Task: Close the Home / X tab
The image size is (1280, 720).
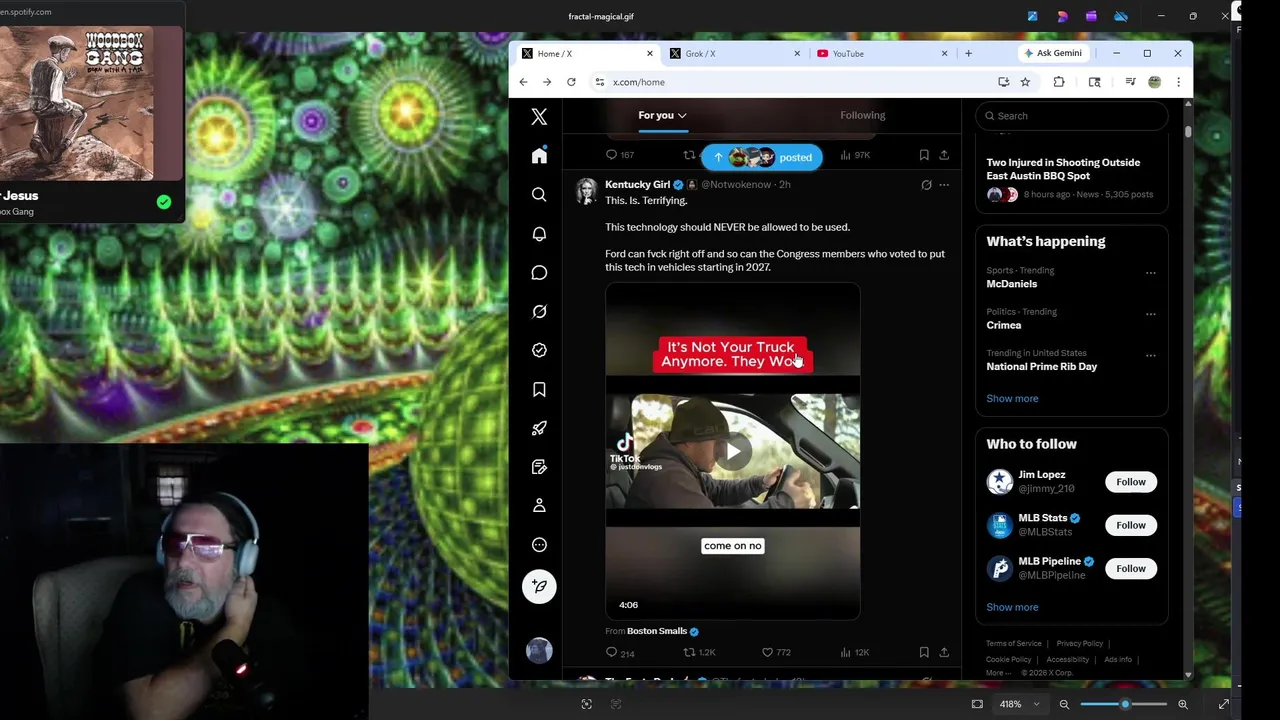Action: (650, 54)
